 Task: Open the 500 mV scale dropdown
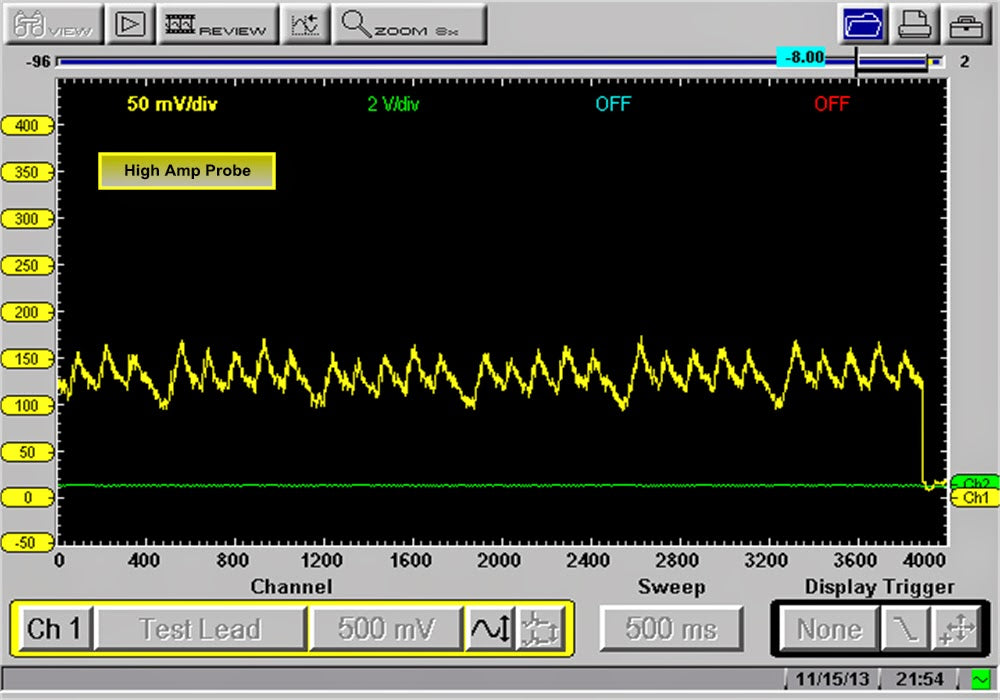[x=386, y=629]
